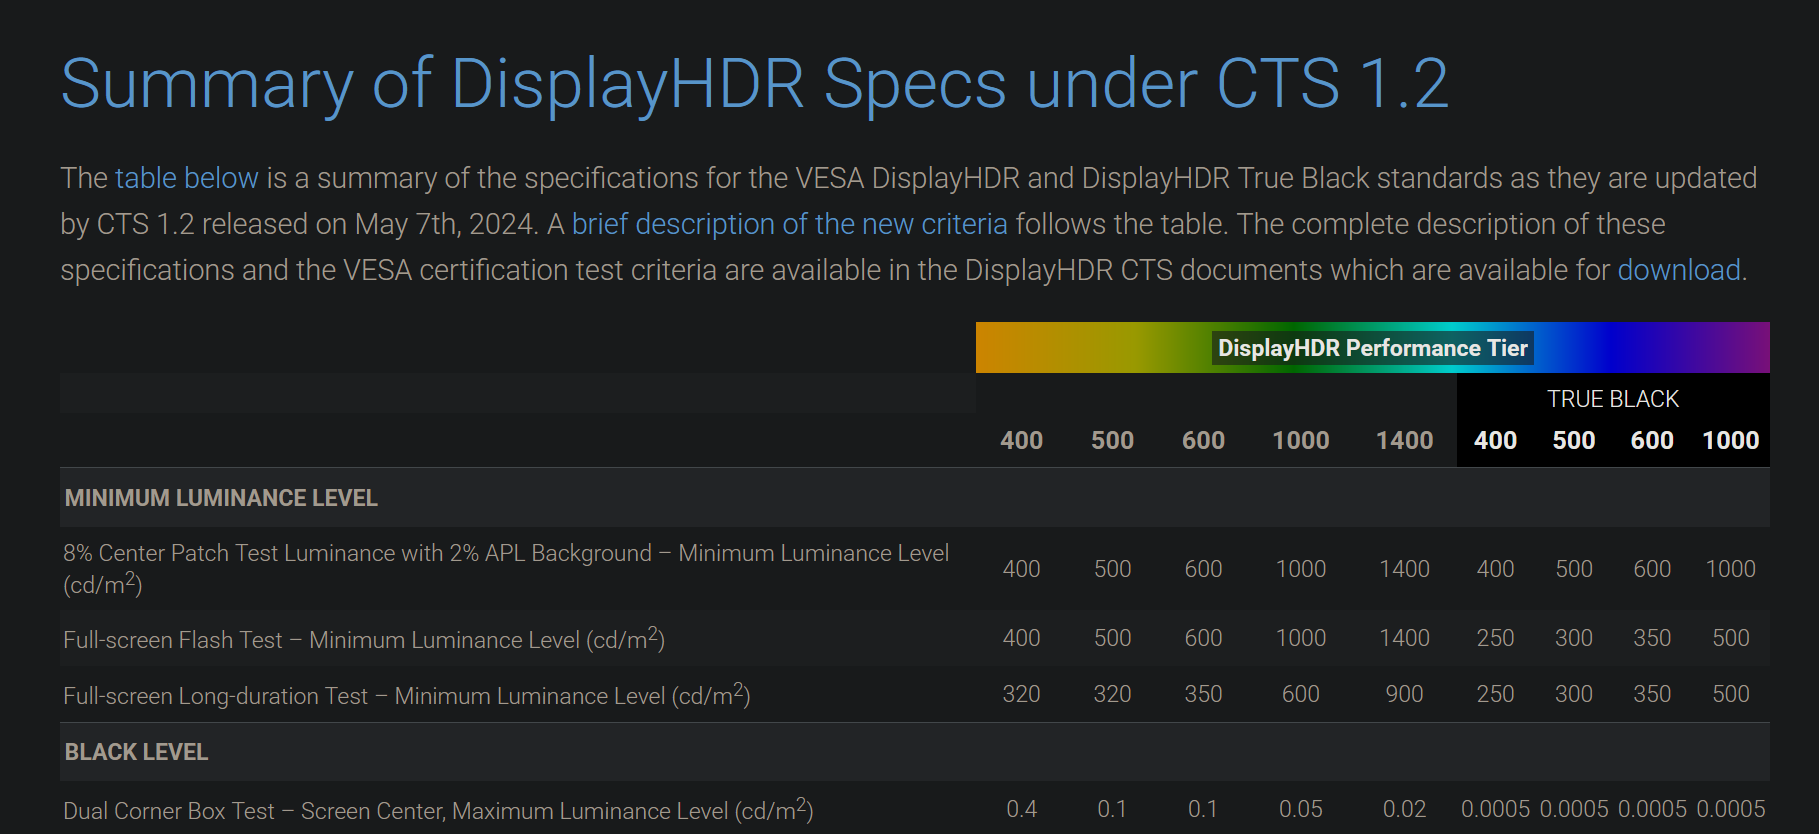Select the True Black '400' column header
Screen dimensions: 1819x834
click(1495, 440)
